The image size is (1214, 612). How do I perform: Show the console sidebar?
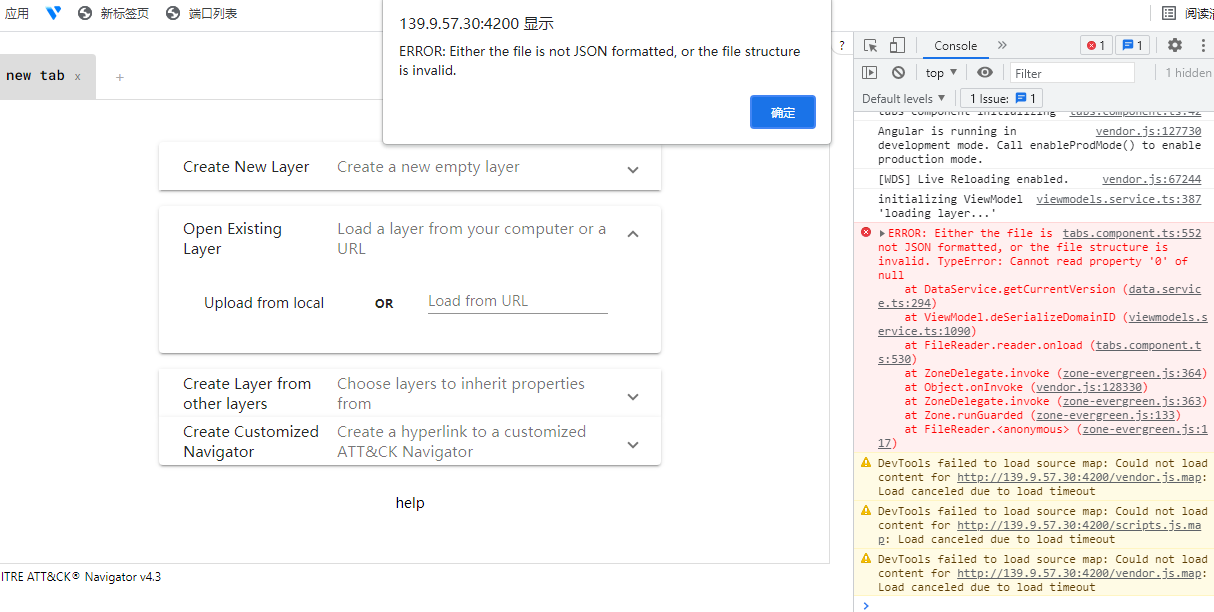tap(869, 71)
